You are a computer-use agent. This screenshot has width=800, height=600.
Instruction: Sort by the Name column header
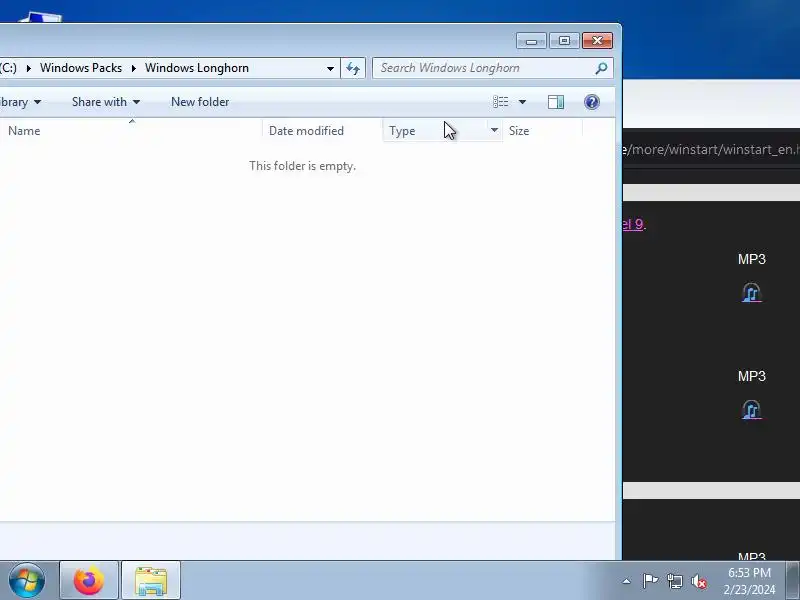point(131,131)
